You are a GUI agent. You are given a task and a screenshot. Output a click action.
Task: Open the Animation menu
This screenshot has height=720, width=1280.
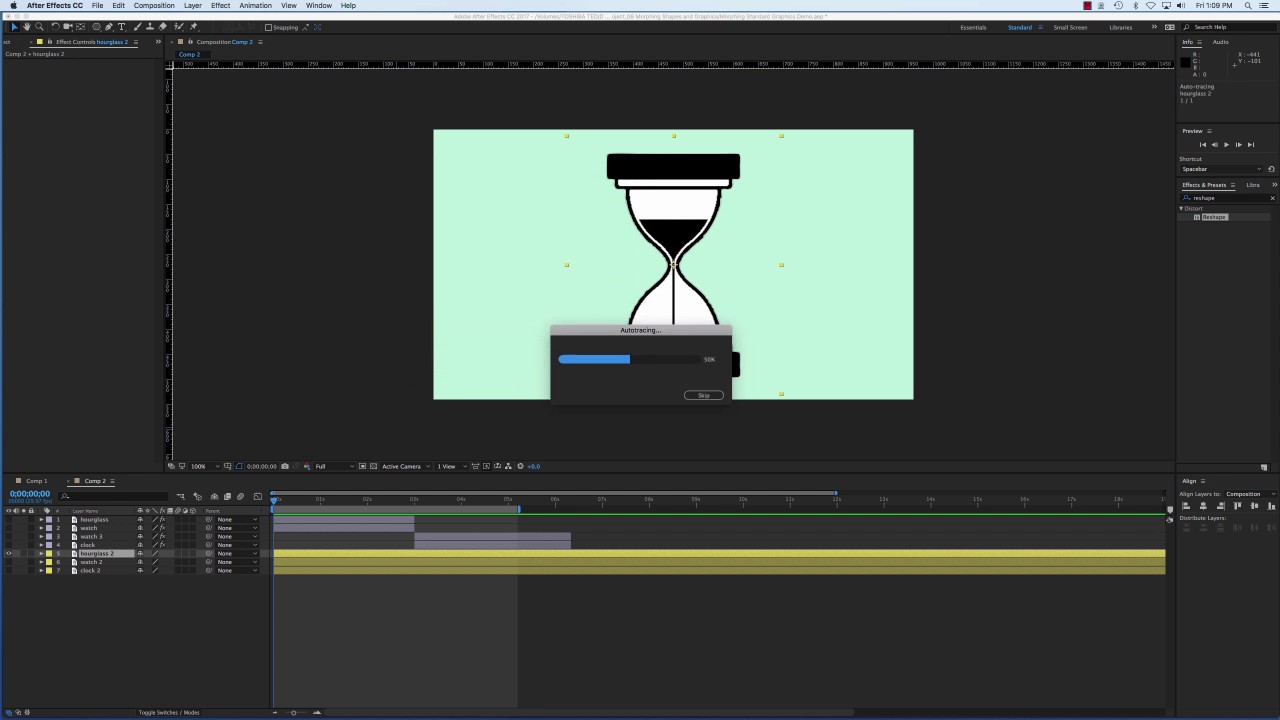(255, 6)
